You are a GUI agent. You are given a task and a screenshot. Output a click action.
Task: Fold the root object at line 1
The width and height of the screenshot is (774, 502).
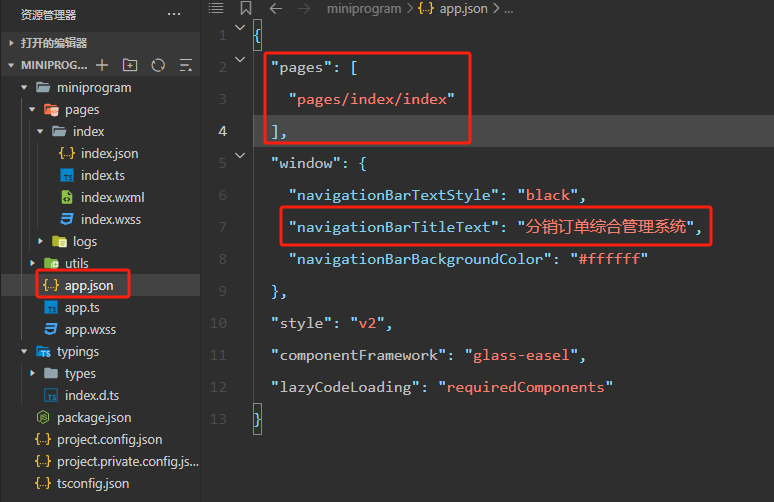[240, 28]
